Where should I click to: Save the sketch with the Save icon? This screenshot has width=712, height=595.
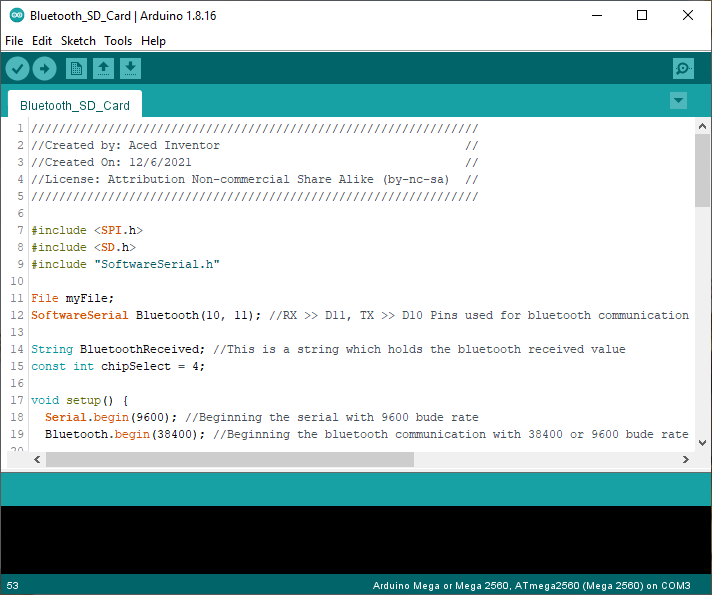130,69
